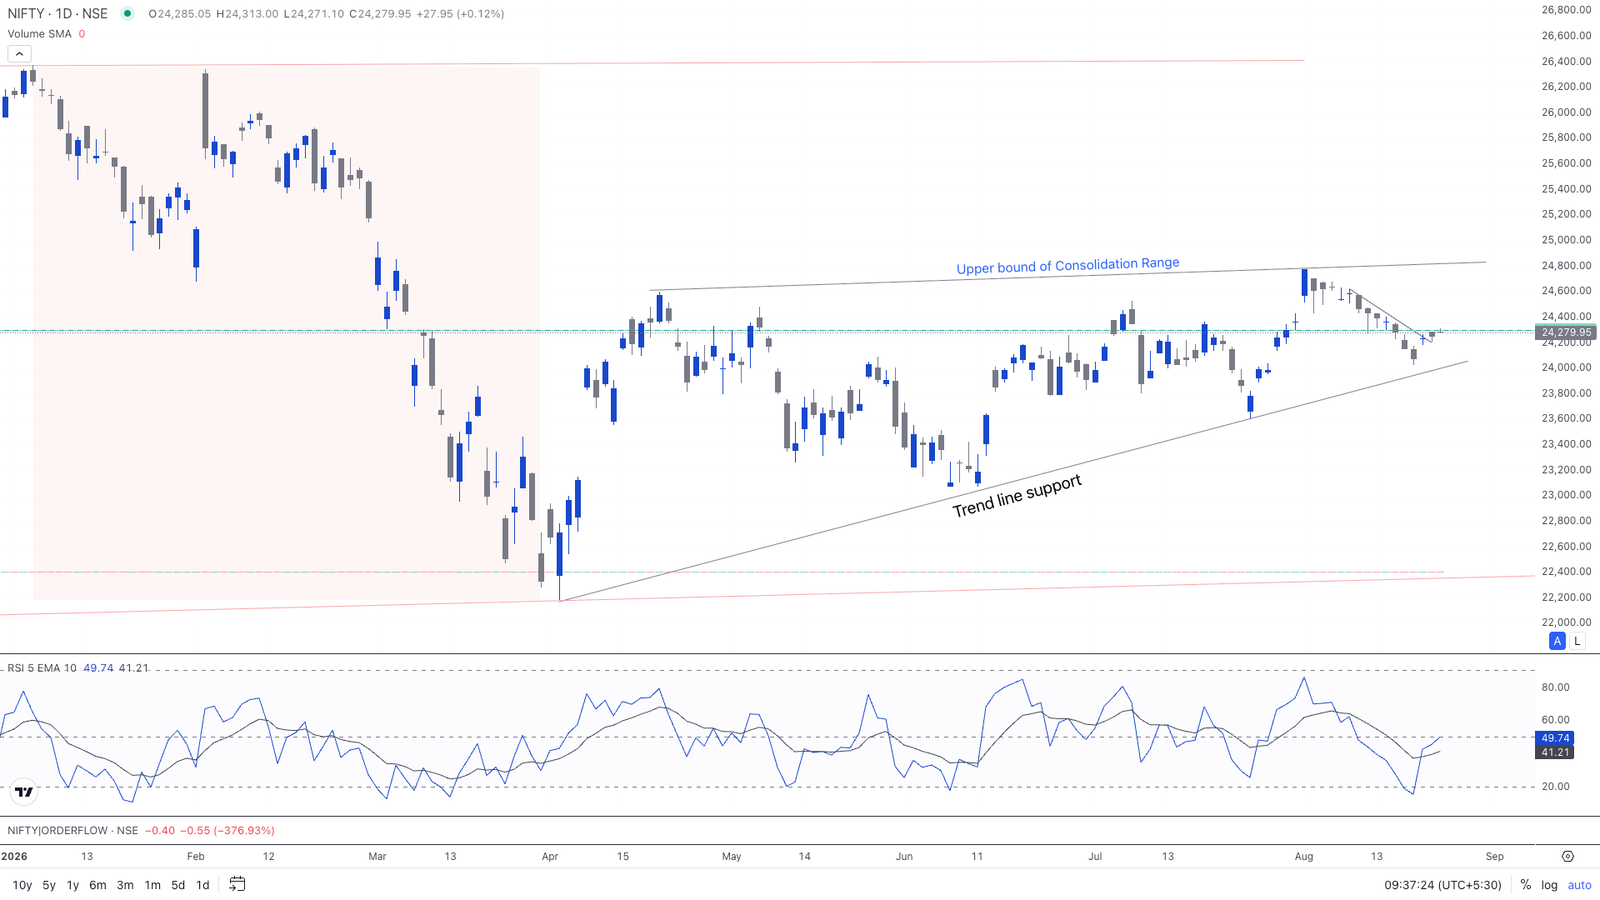The image size is (1600, 900).
Task: Click the NIFTY|ORDERFLOW · NSE pane legend
Action: click(72, 830)
